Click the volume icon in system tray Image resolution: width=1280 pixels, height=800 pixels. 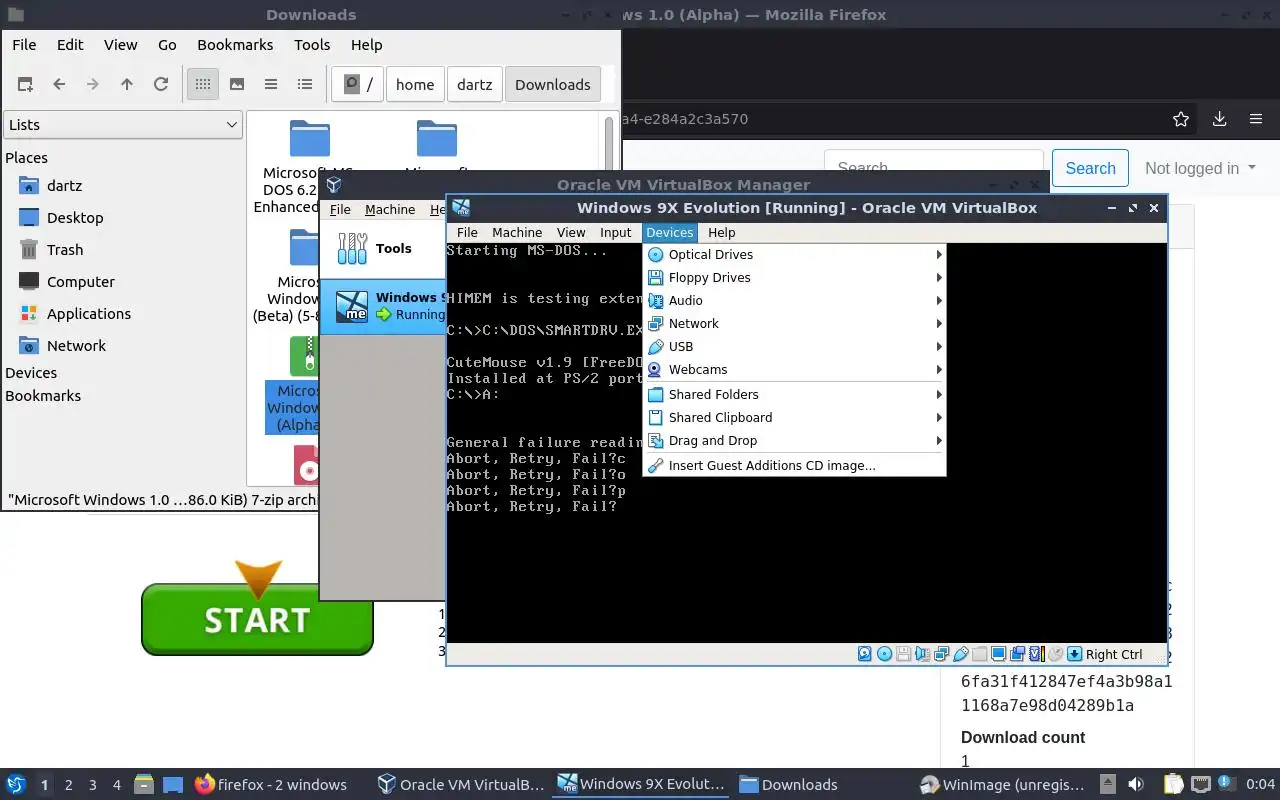coord(1135,785)
